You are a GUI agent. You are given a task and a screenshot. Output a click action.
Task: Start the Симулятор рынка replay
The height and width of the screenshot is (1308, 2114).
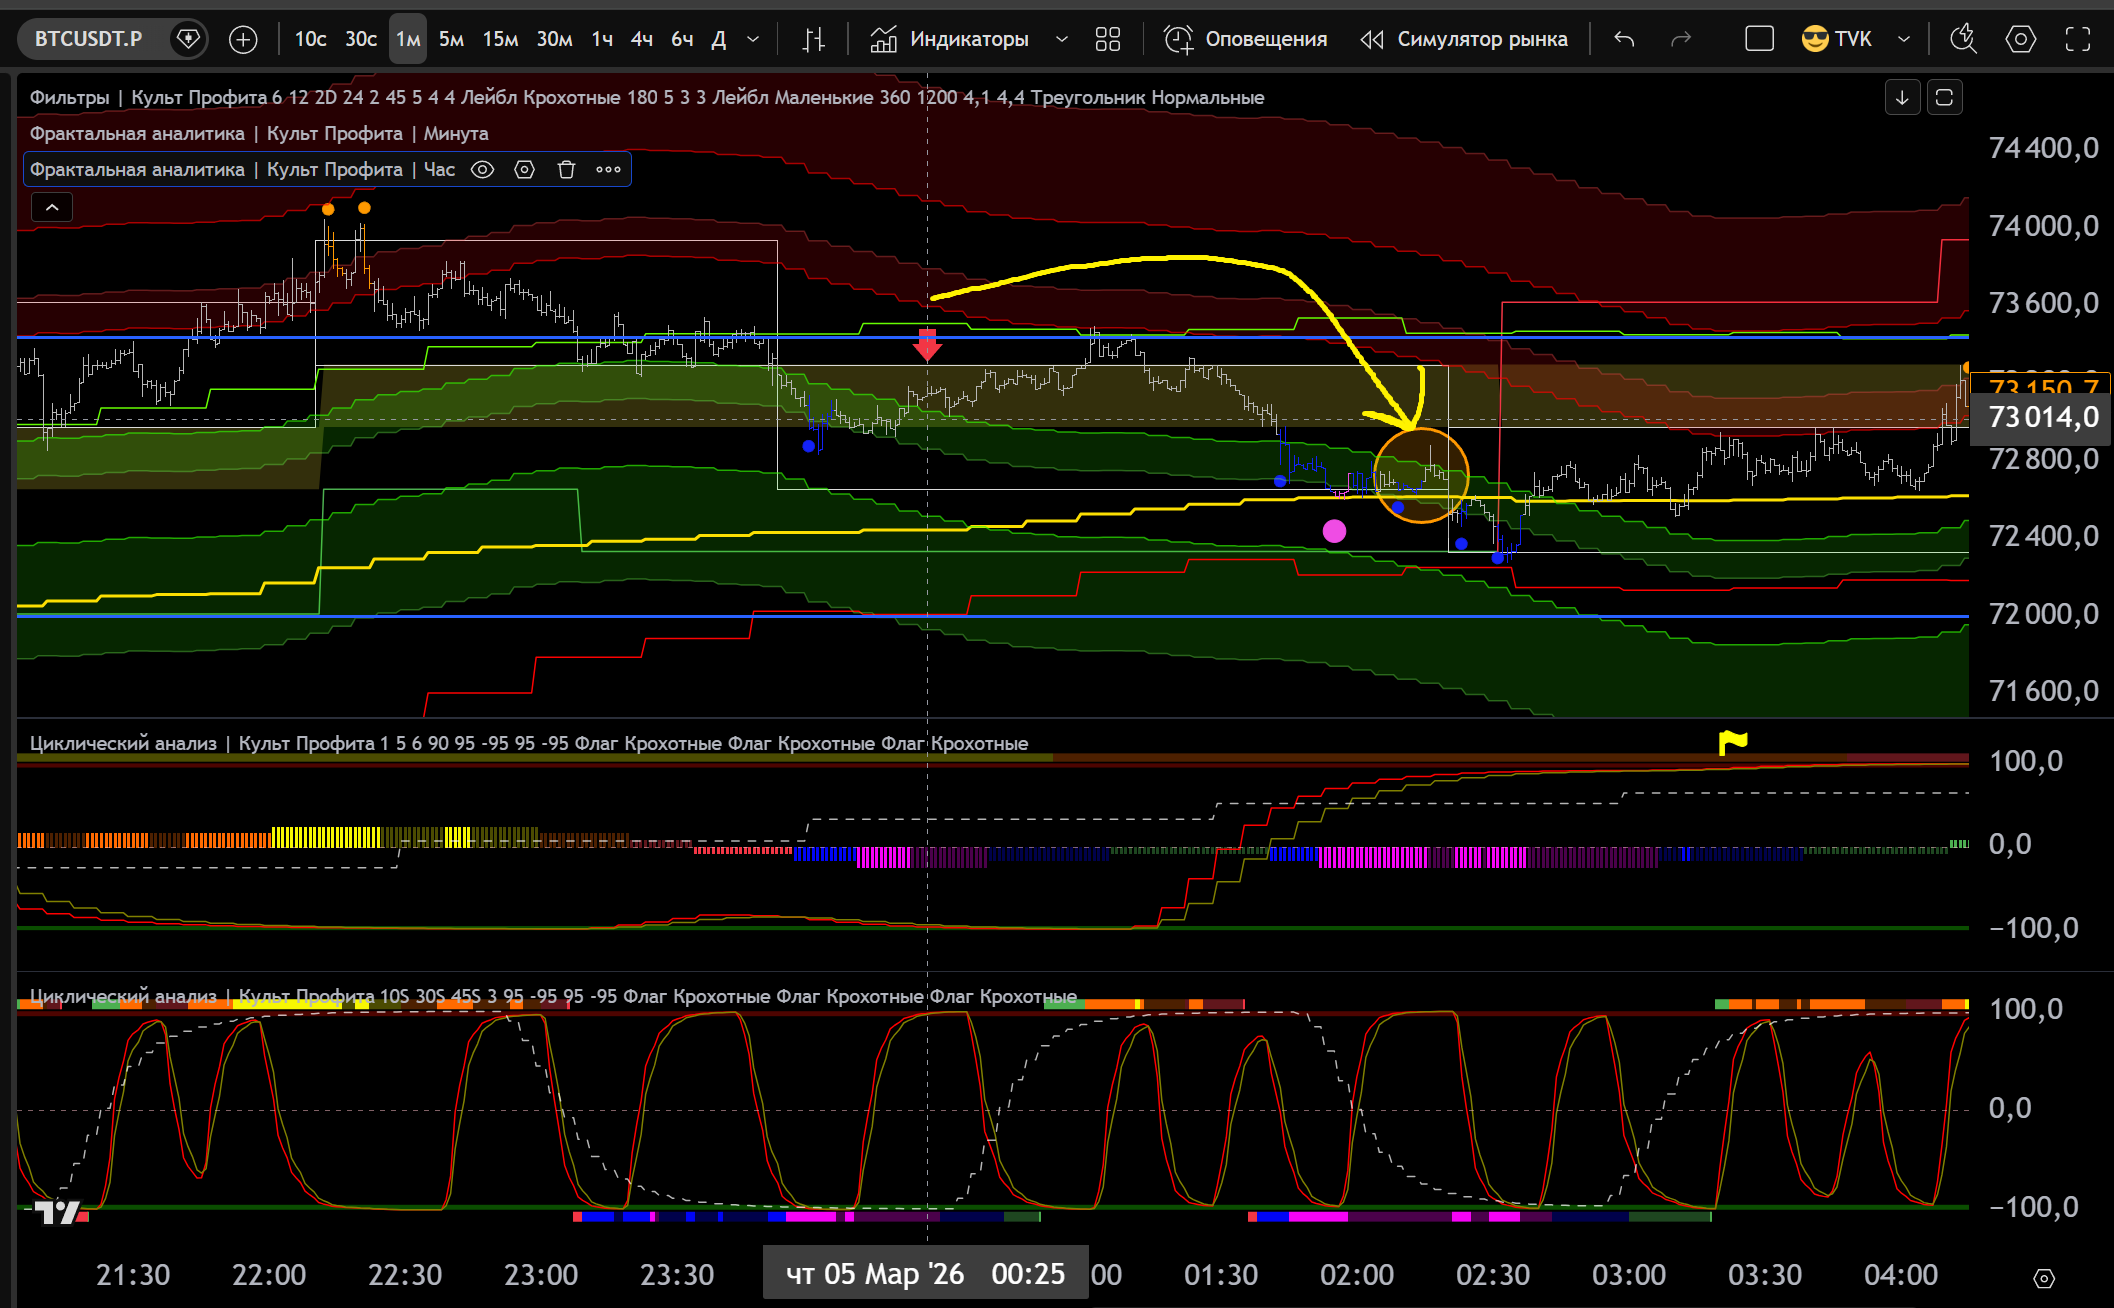point(1464,39)
